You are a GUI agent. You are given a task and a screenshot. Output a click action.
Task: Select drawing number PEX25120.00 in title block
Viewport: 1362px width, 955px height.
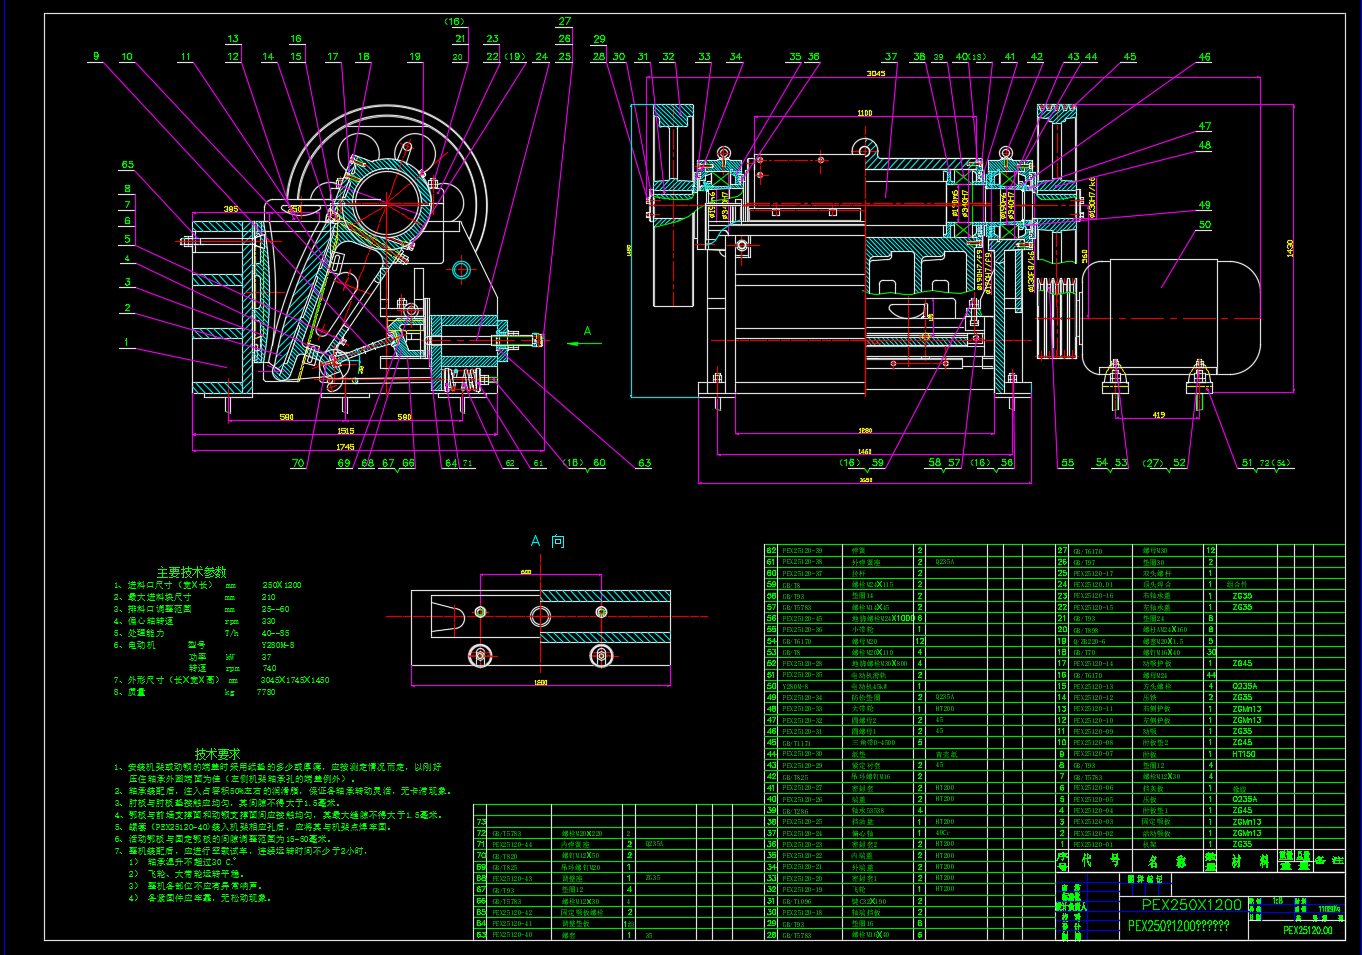tap(1307, 930)
